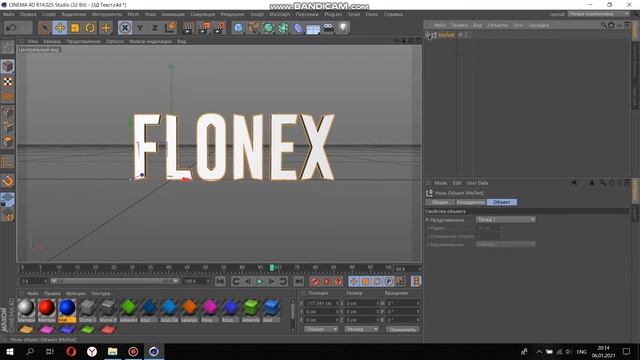Switch to the Объект attribute tab
The image size is (640, 360).
coord(502,202)
